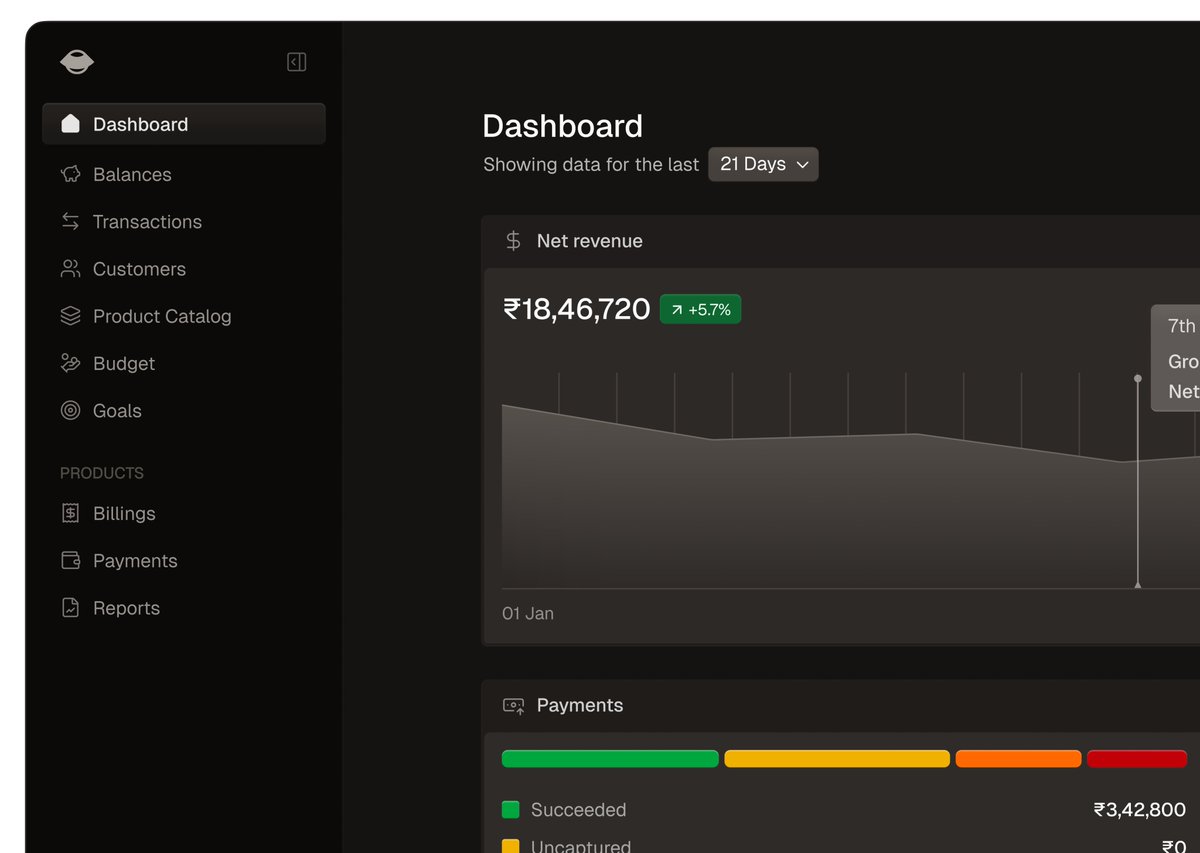Click the green Succeeded legend square
The image size is (1200, 853).
coord(511,810)
